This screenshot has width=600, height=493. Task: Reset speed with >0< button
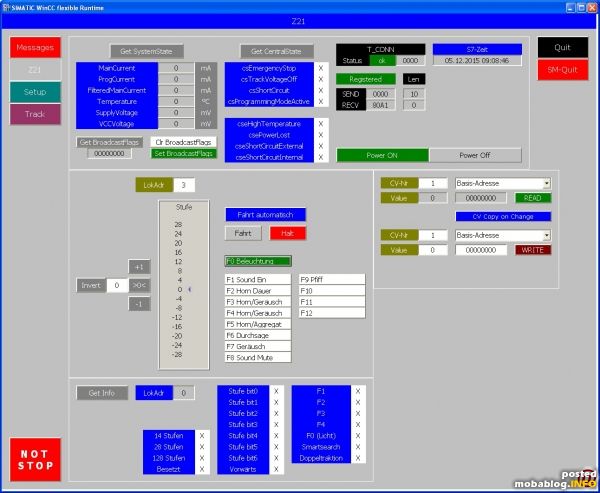pos(139,285)
